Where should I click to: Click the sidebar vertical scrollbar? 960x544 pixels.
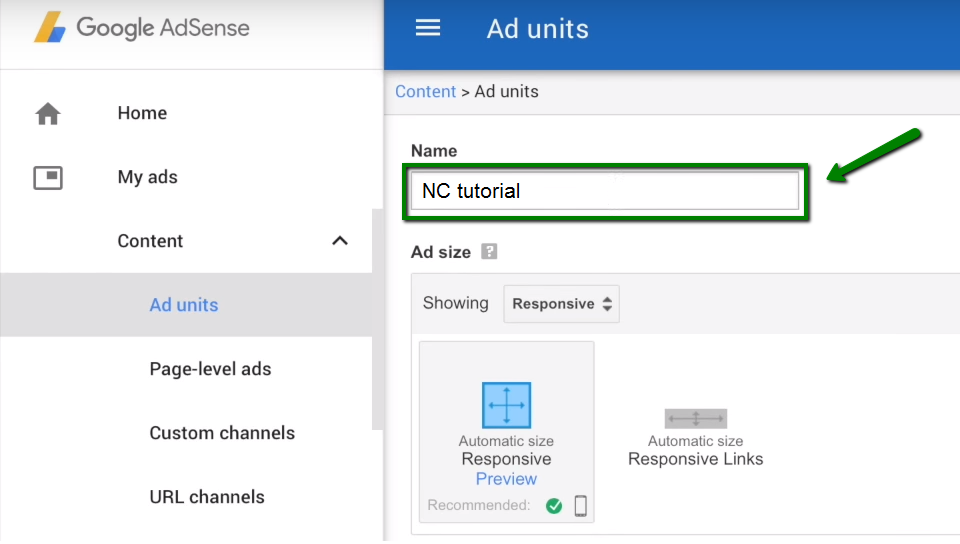pyautogui.click(x=377, y=319)
